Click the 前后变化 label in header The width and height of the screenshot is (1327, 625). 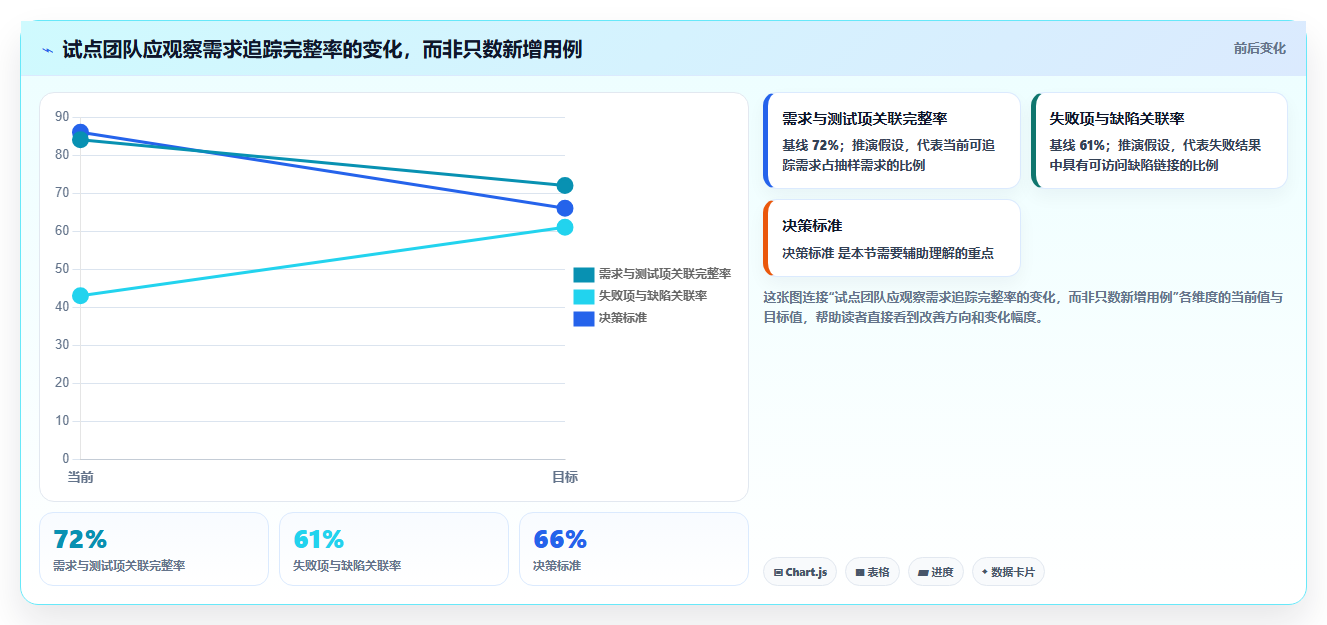1259,49
